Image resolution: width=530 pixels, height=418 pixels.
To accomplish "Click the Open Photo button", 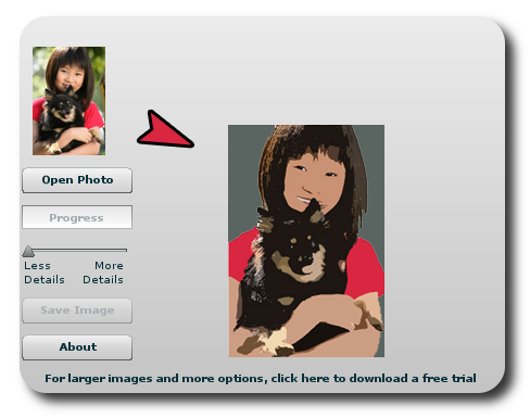I will pos(77,180).
